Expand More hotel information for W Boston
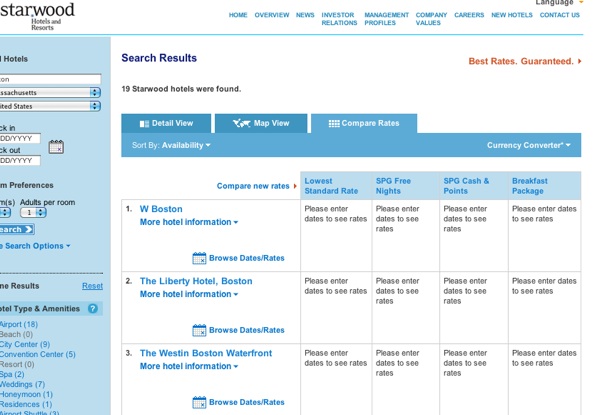The image size is (600, 415). click(189, 222)
